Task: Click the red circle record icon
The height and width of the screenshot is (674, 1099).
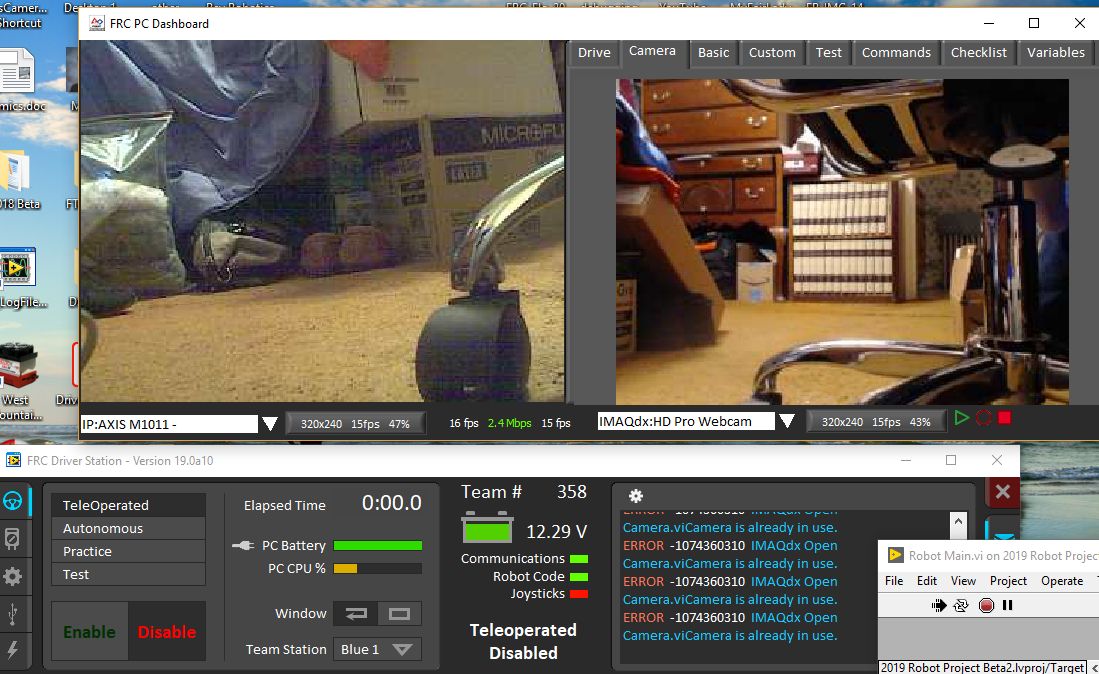Action: click(x=983, y=418)
